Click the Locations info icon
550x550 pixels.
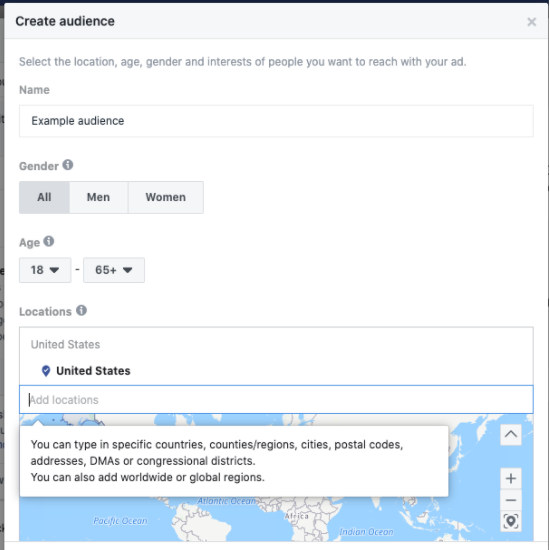point(81,310)
